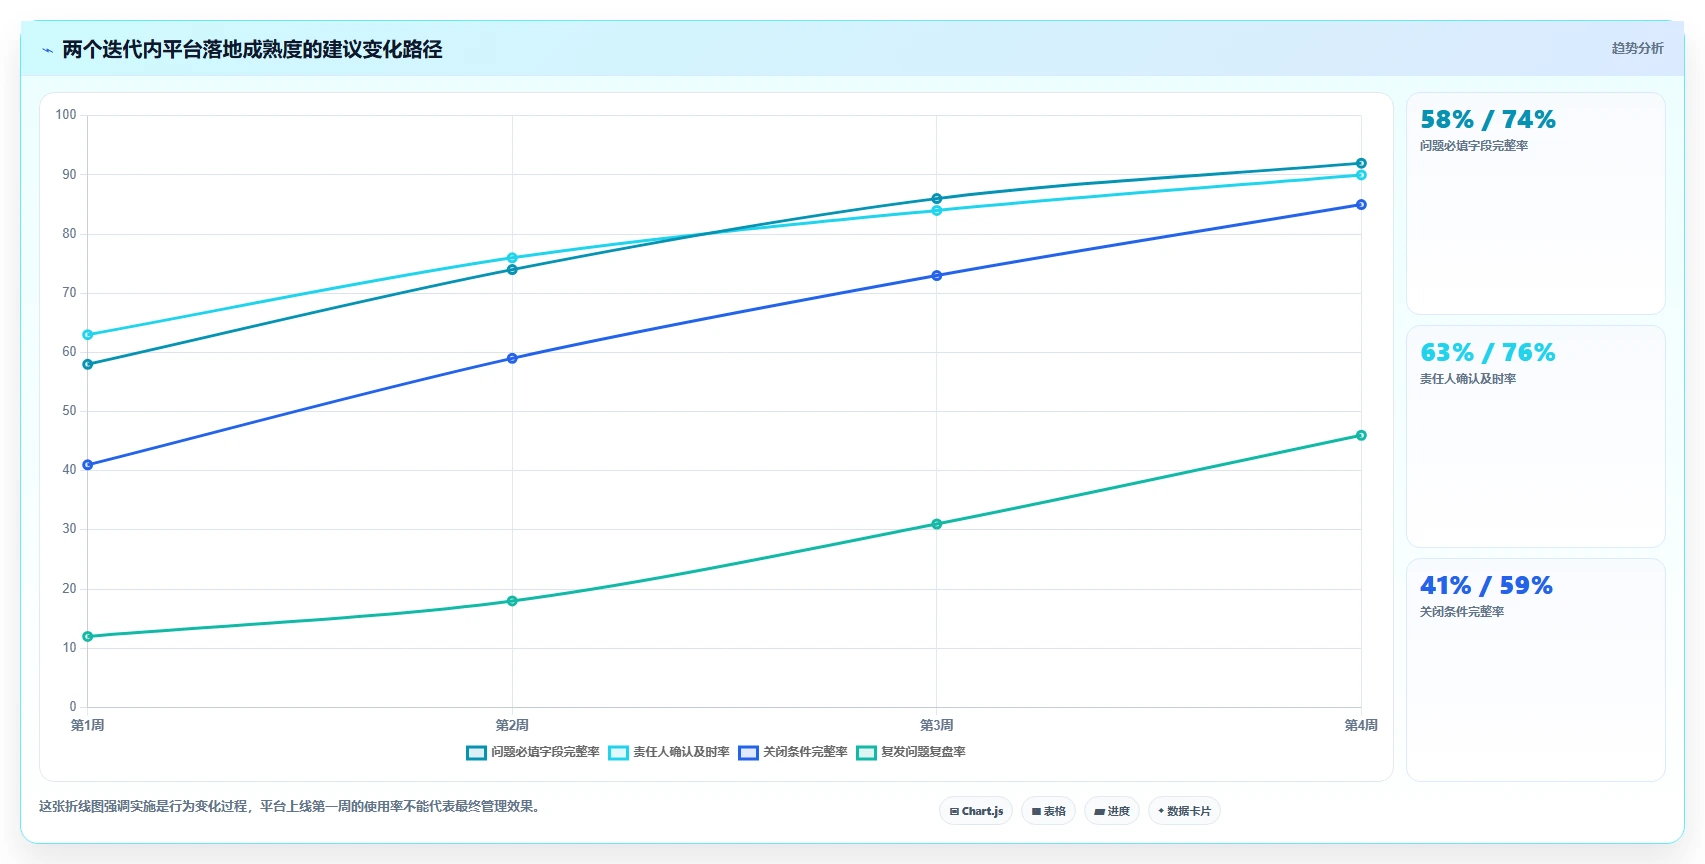Click the 第4周 point on 问题必填字段完整率 line
The height and width of the screenshot is (864, 1705).
click(1361, 163)
